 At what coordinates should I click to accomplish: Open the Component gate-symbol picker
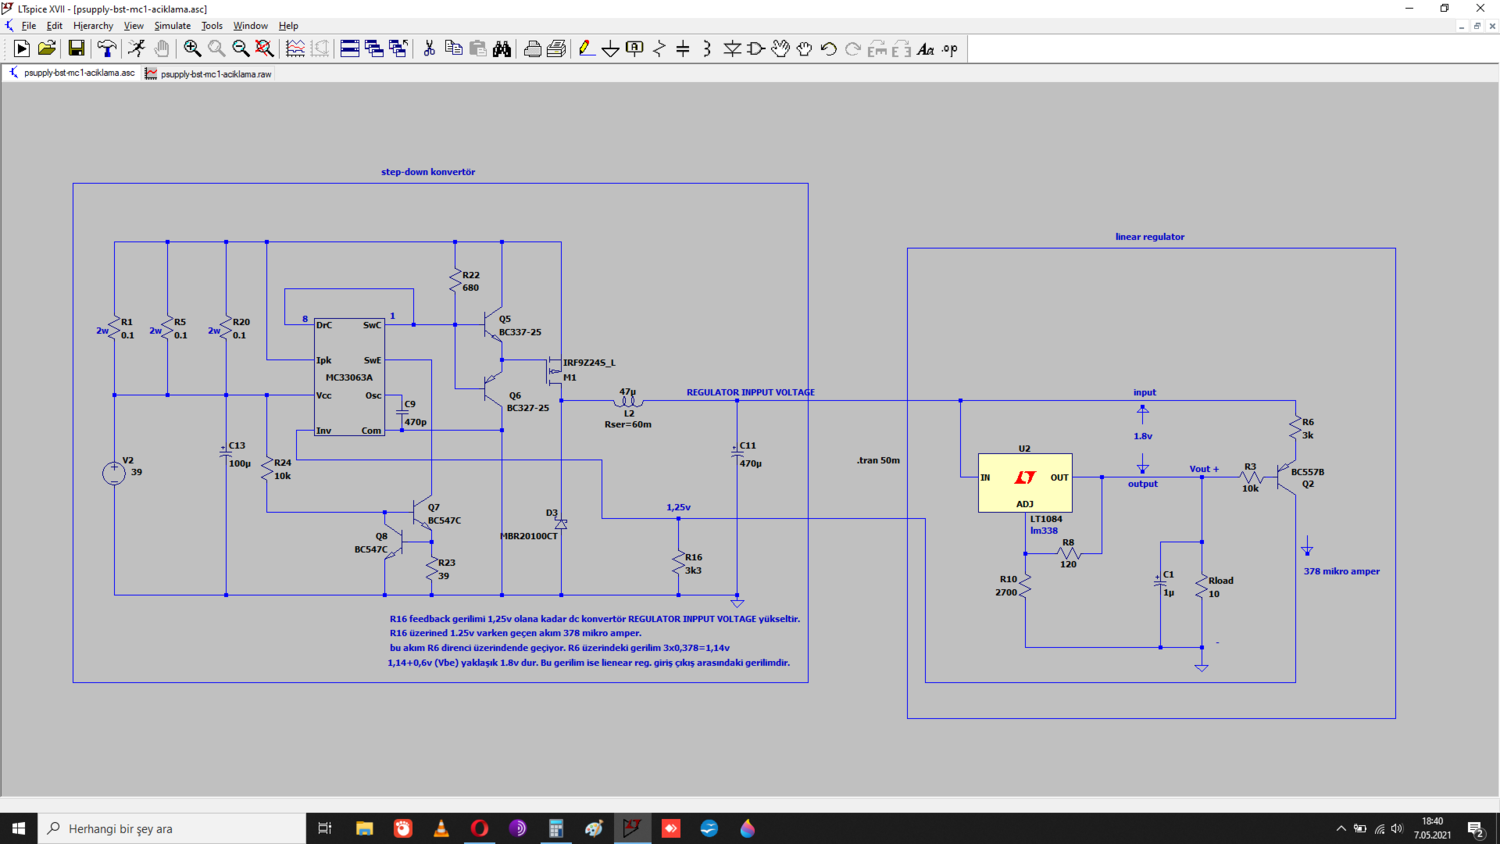tap(756, 49)
